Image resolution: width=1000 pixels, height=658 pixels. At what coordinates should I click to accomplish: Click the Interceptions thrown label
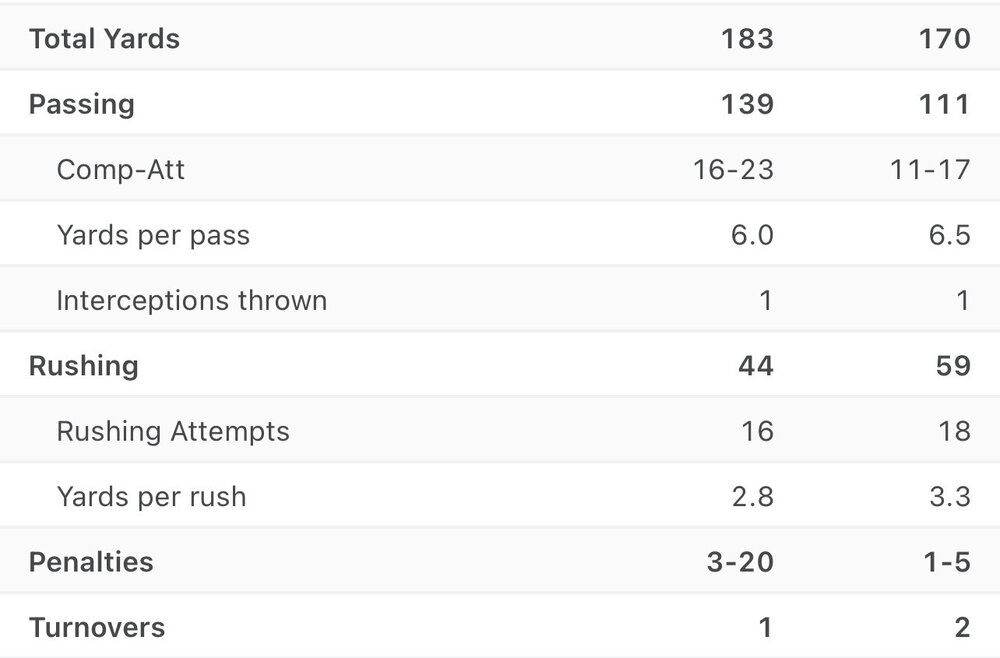(x=191, y=300)
